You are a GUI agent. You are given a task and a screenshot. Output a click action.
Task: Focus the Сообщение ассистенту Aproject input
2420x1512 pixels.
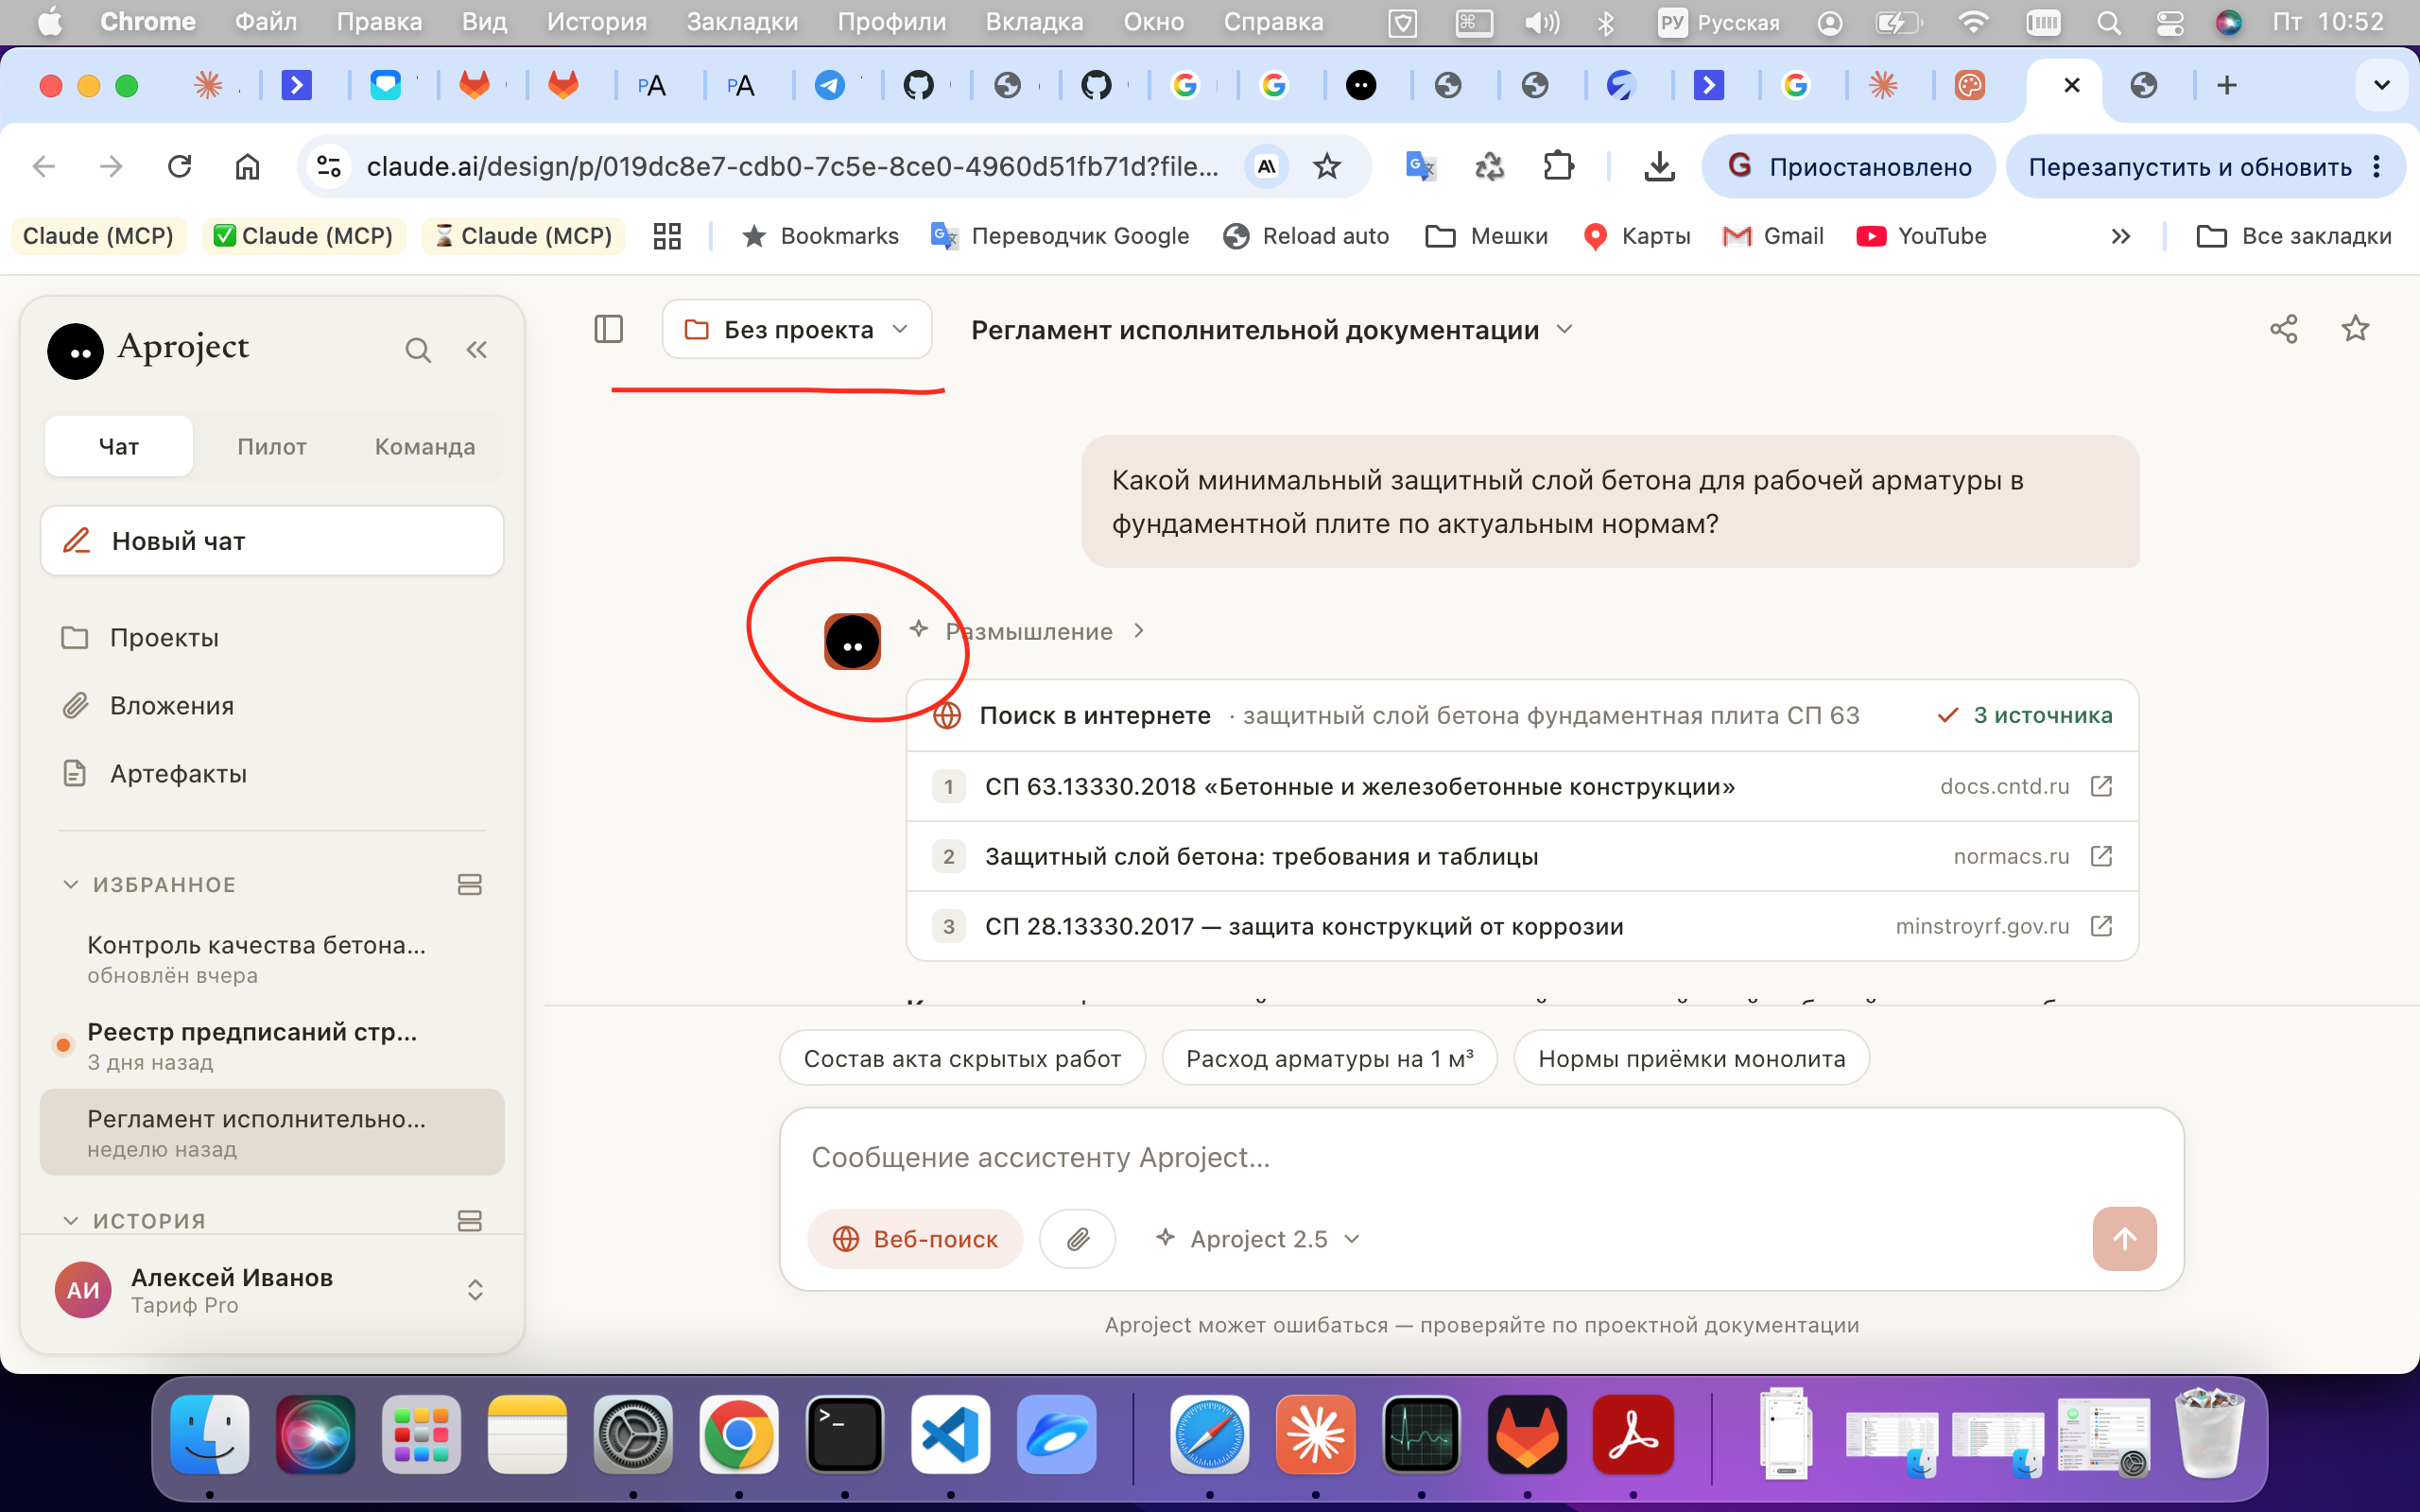1481,1157
